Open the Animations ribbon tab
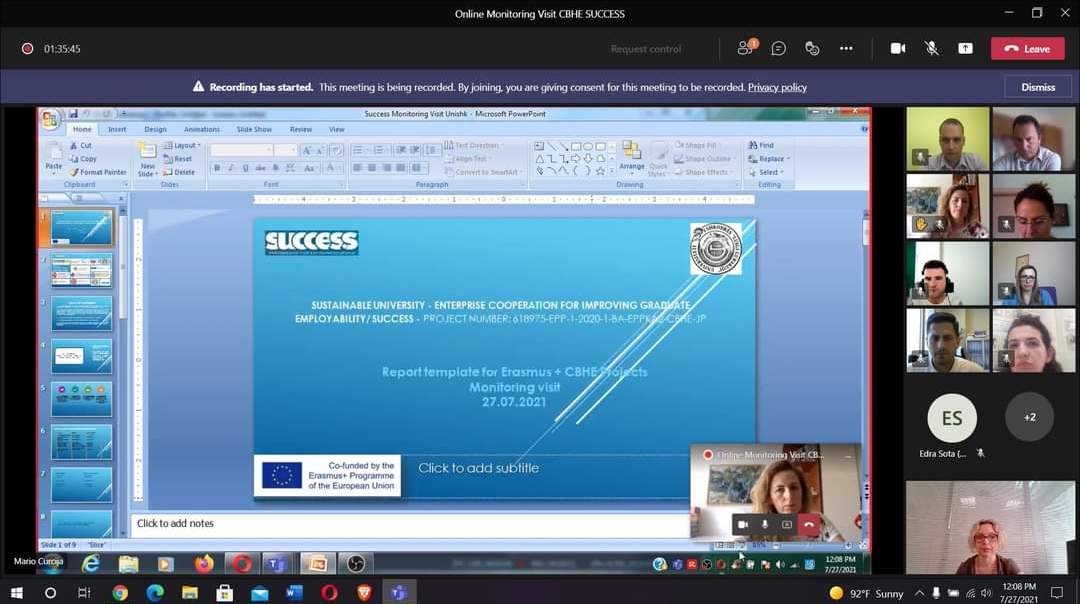 coord(201,129)
